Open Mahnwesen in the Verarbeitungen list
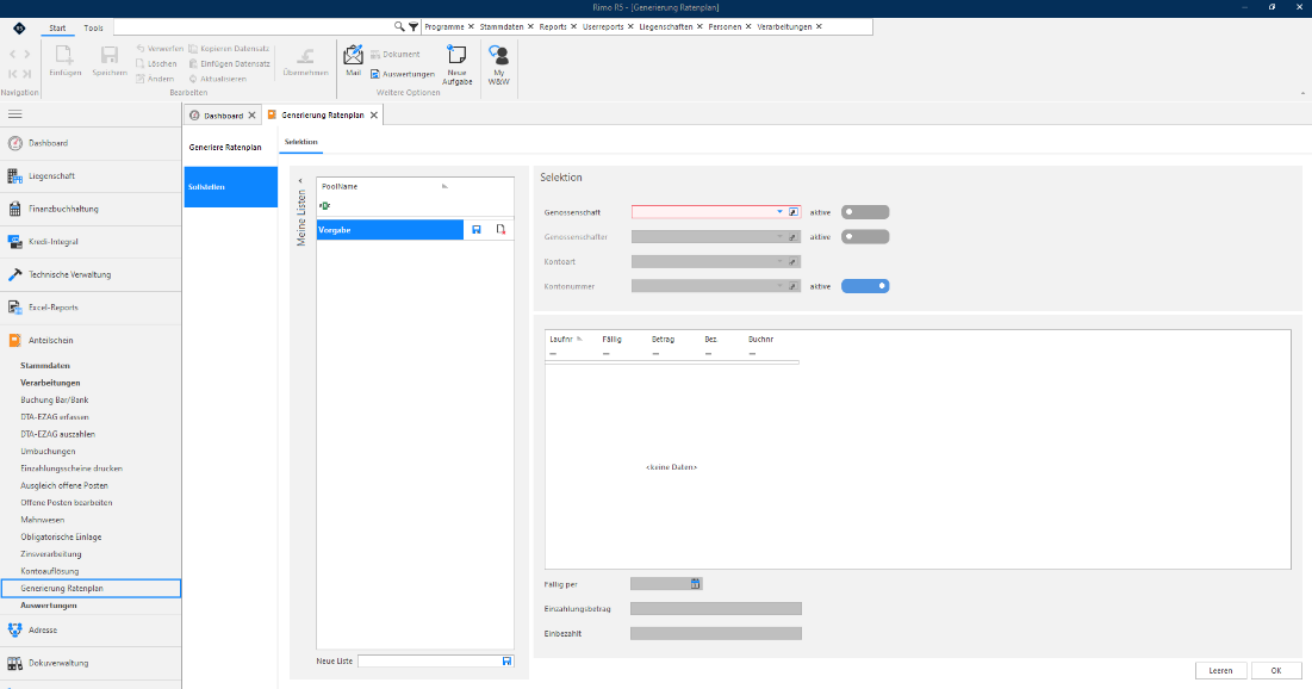 (x=41, y=520)
